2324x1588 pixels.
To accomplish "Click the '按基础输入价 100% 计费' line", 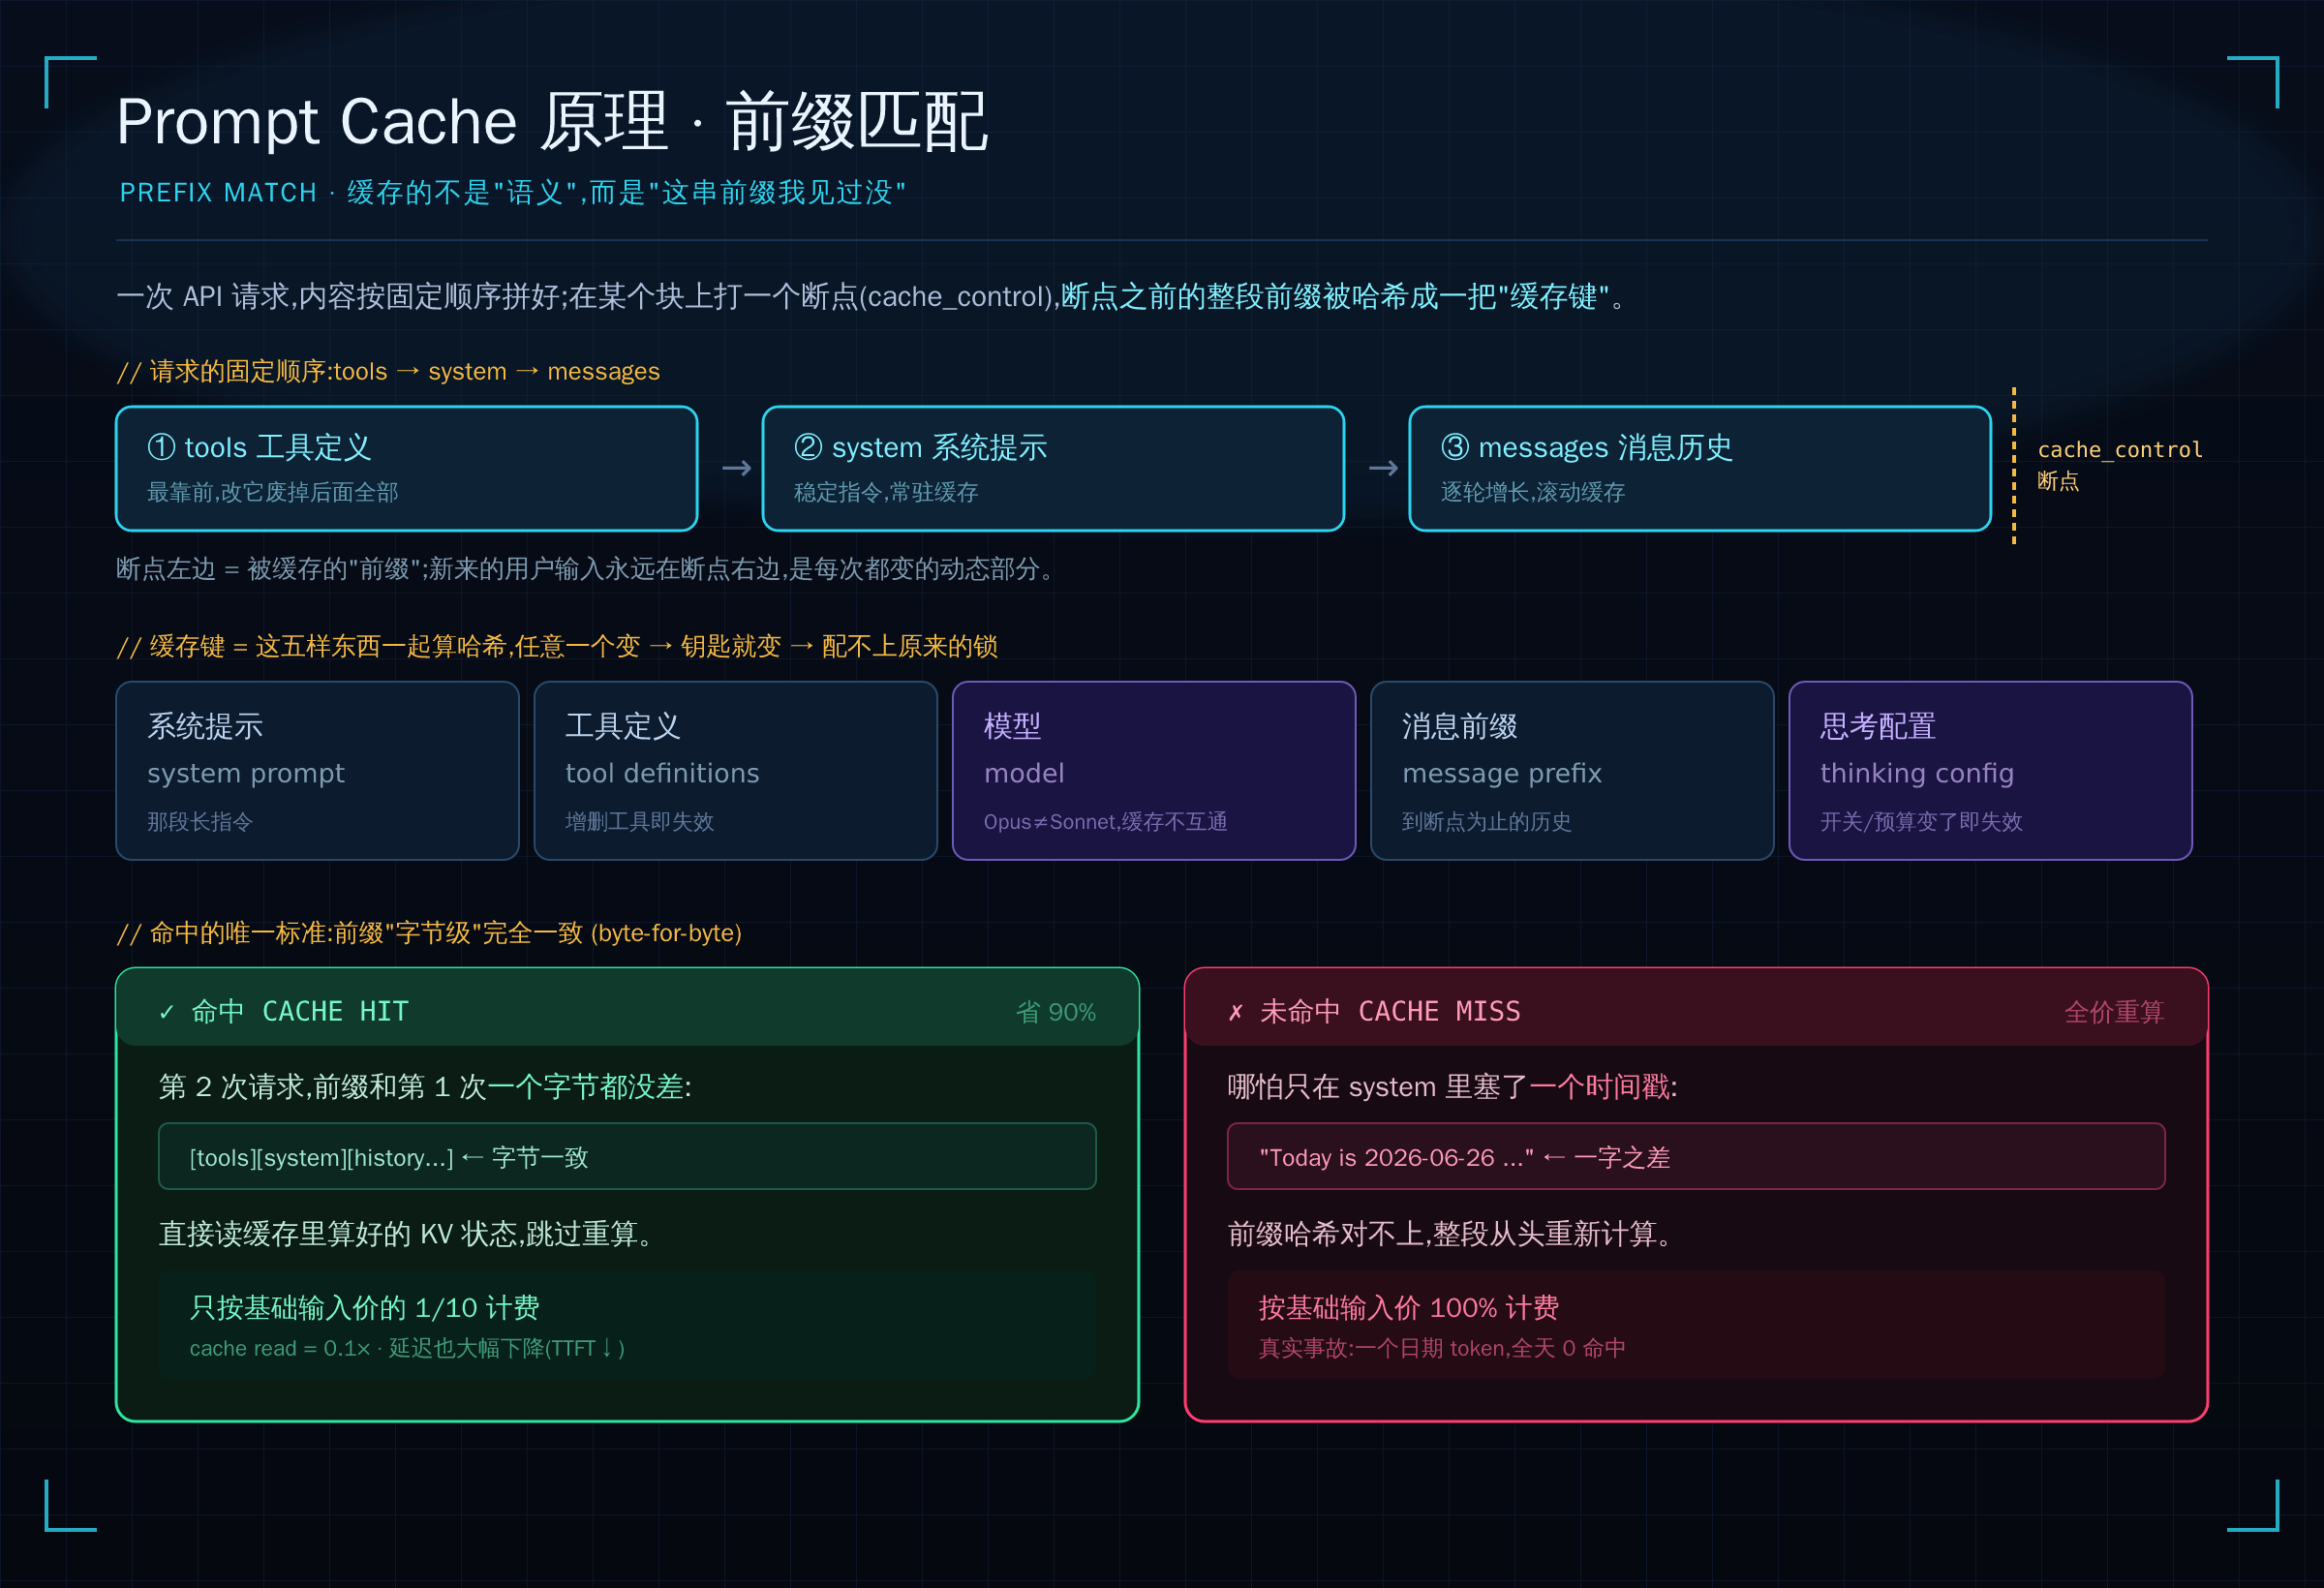I will pos(1408,1308).
